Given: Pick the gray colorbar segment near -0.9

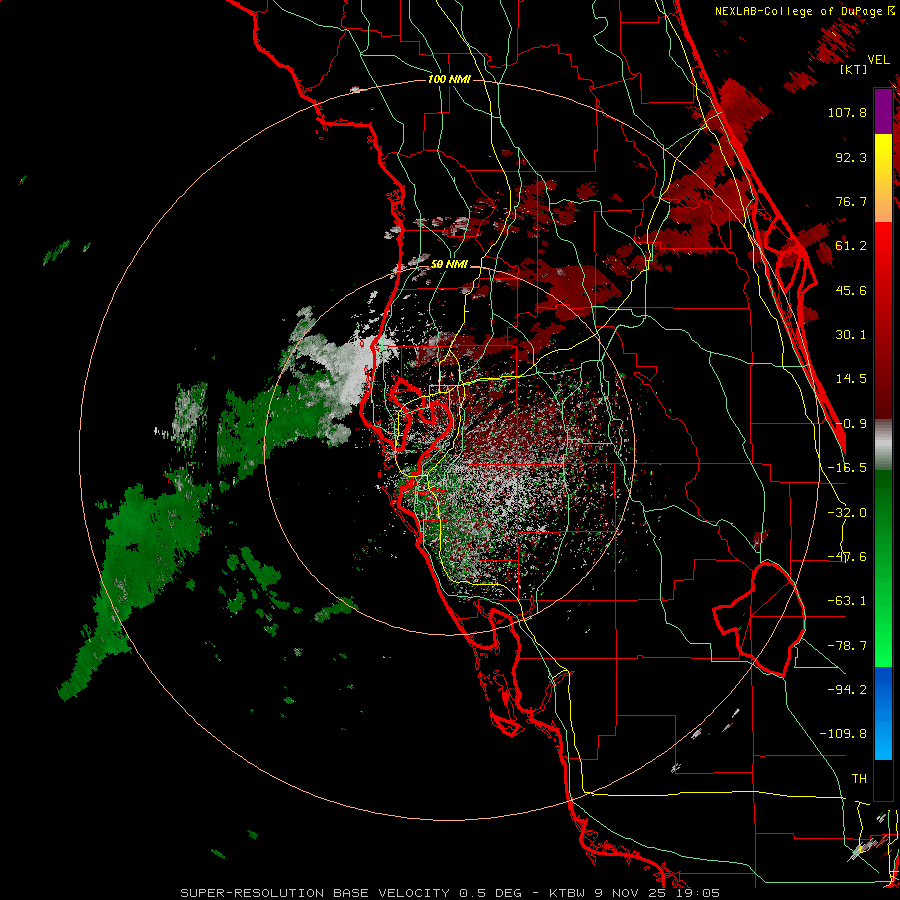Looking at the screenshot, I should [x=883, y=445].
